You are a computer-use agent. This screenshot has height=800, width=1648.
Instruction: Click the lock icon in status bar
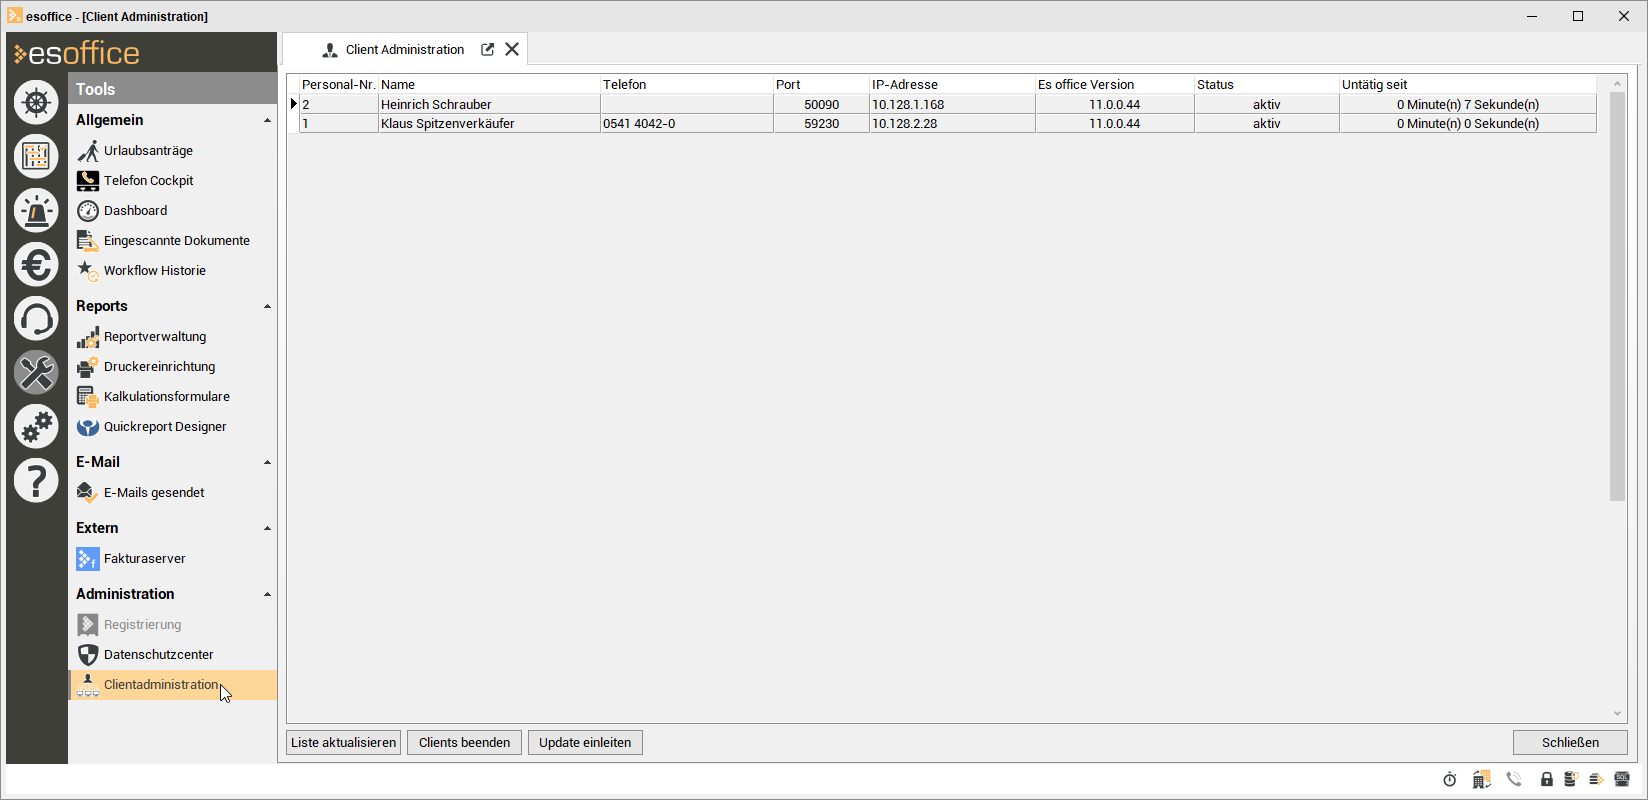click(1547, 780)
